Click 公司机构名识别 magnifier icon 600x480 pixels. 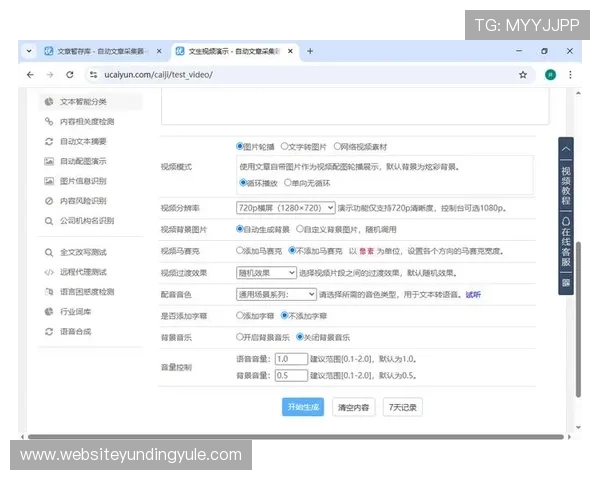coord(49,220)
